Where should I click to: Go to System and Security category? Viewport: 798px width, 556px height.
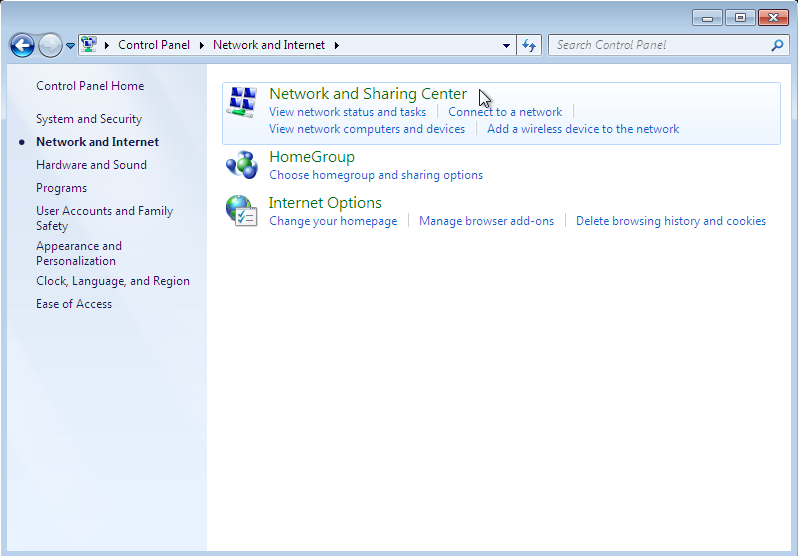click(x=89, y=119)
